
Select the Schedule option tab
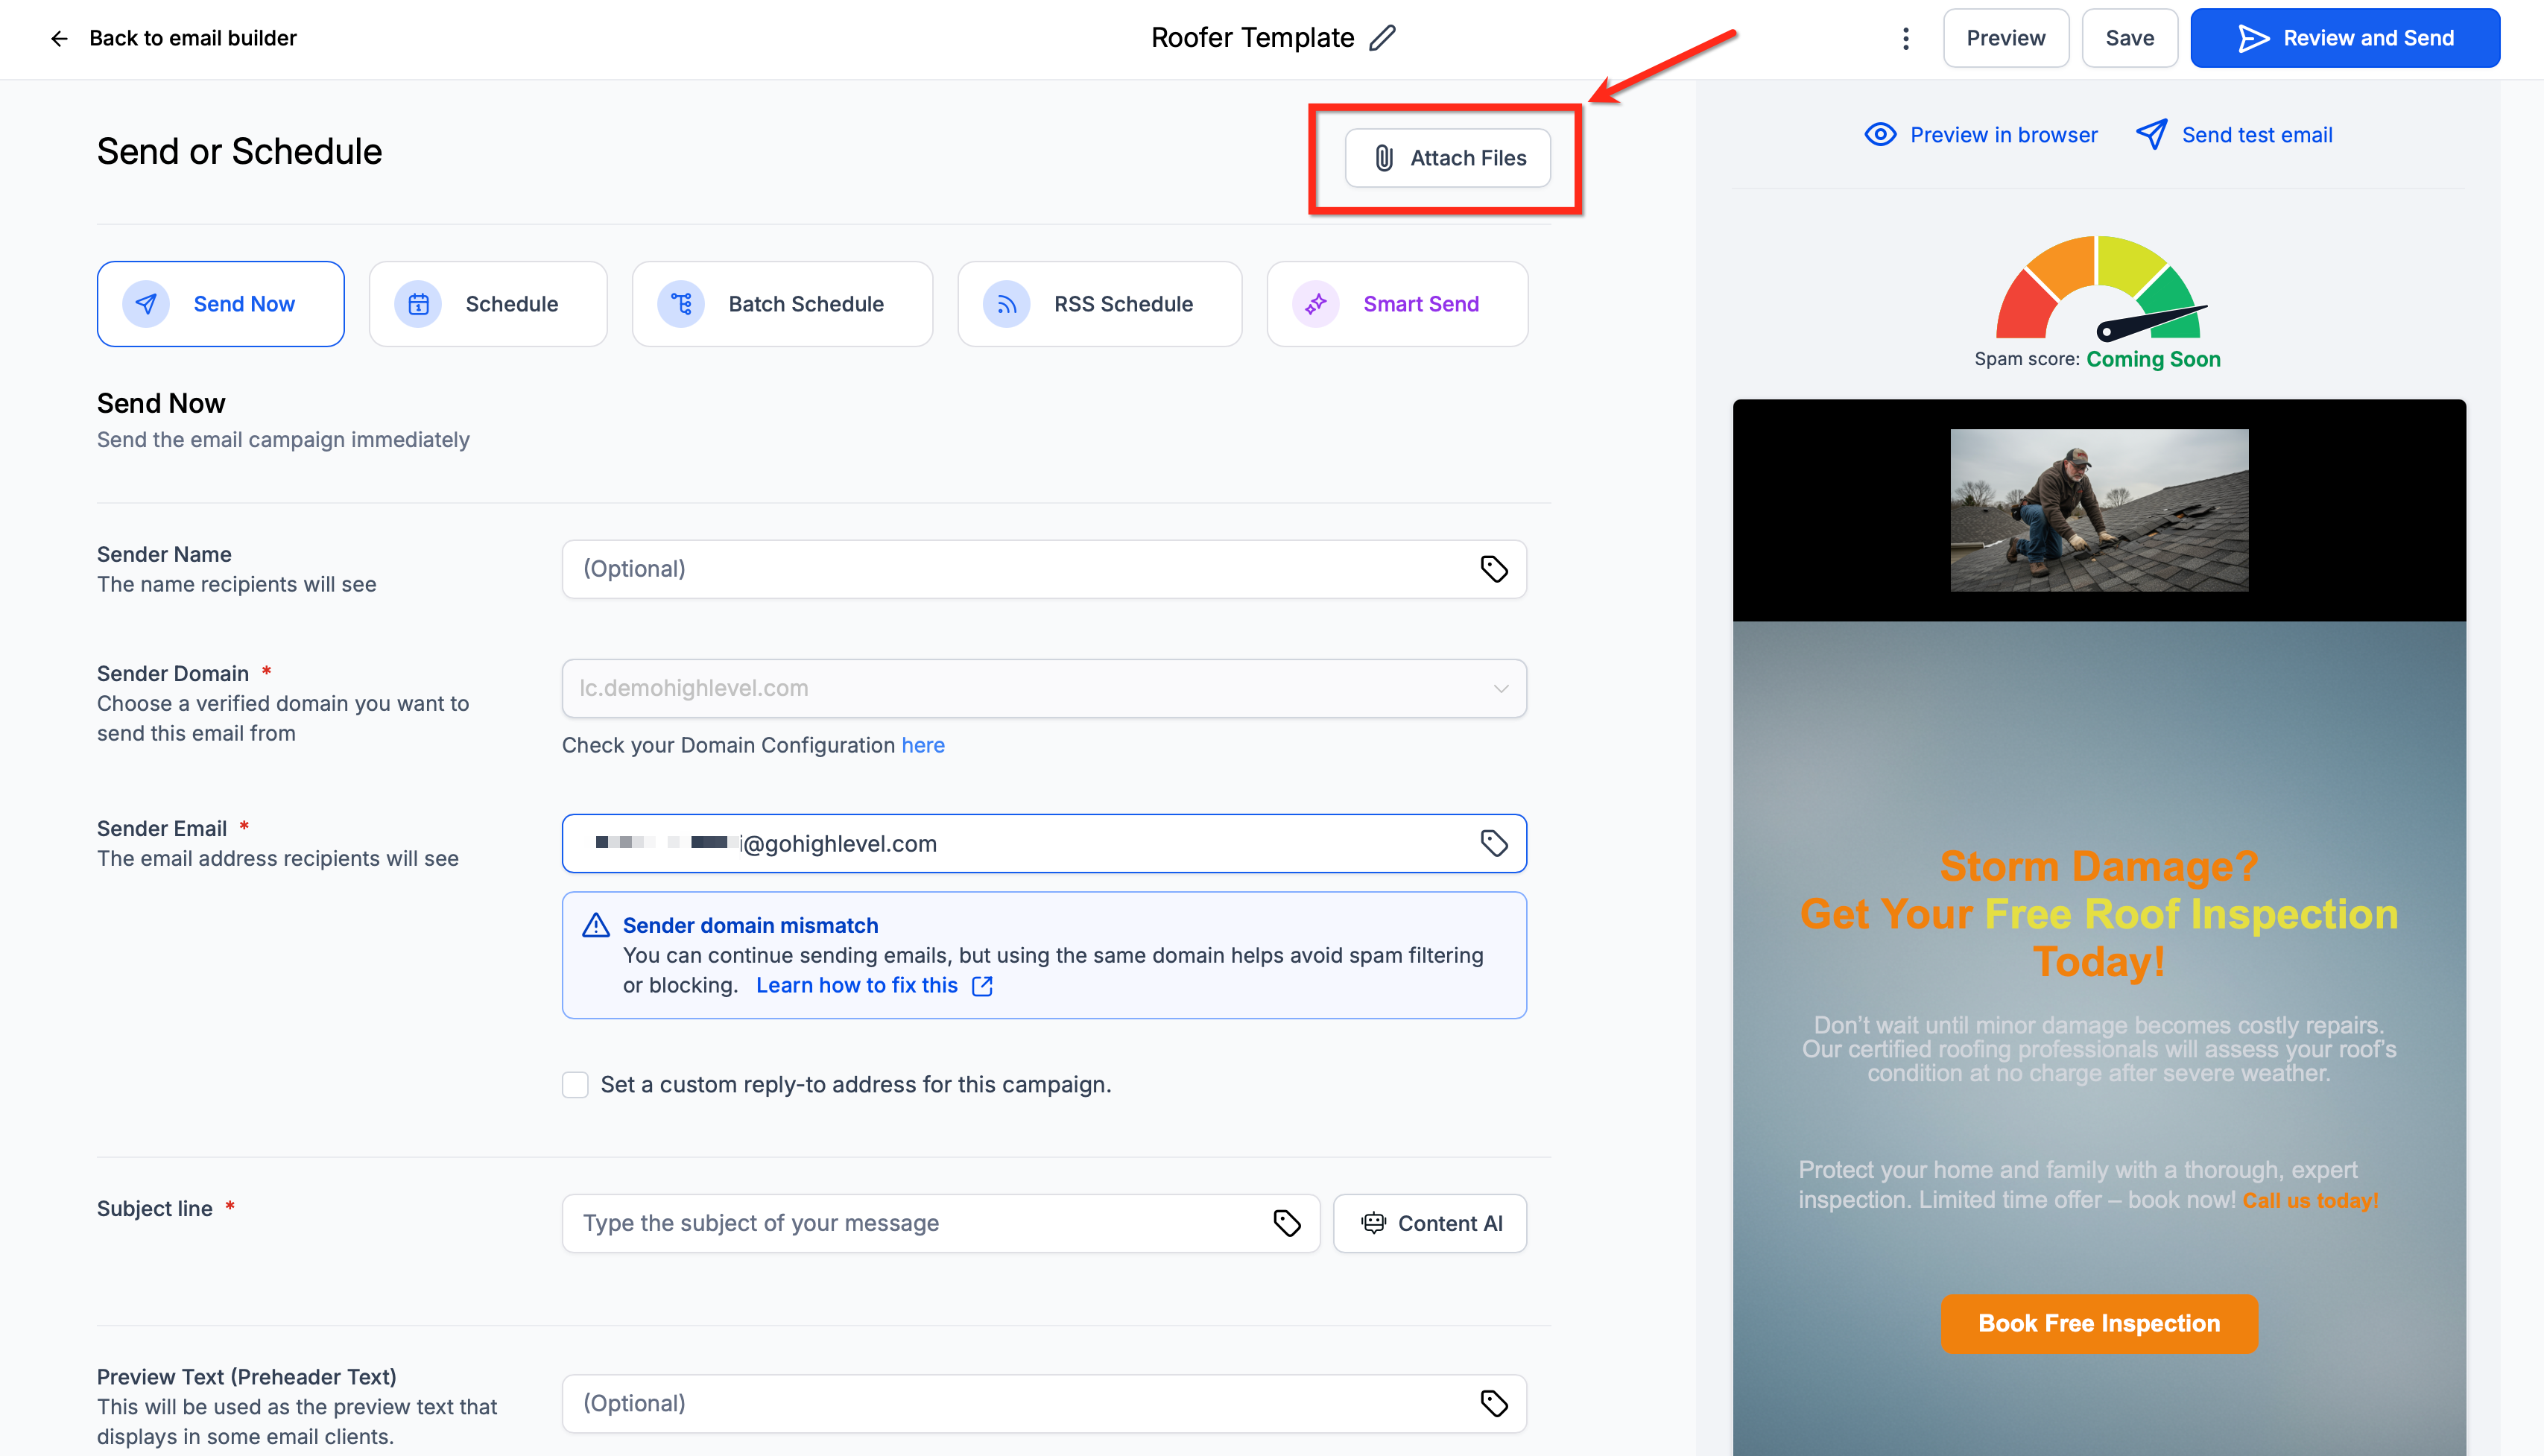click(x=487, y=304)
